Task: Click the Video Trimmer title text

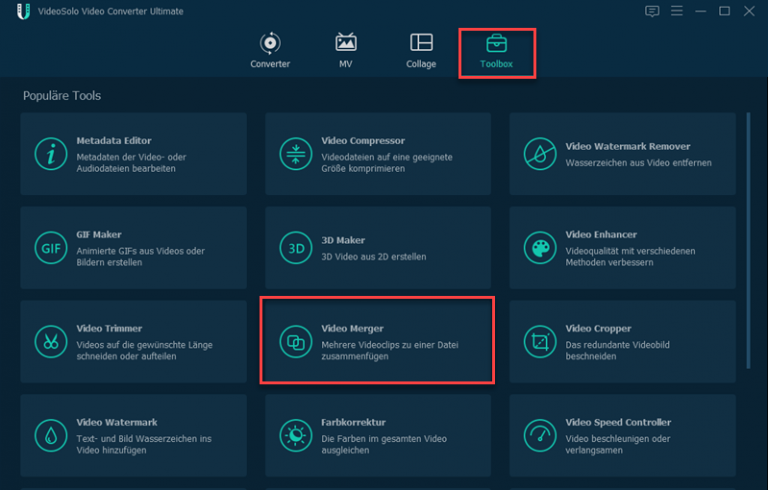Action: (109, 329)
